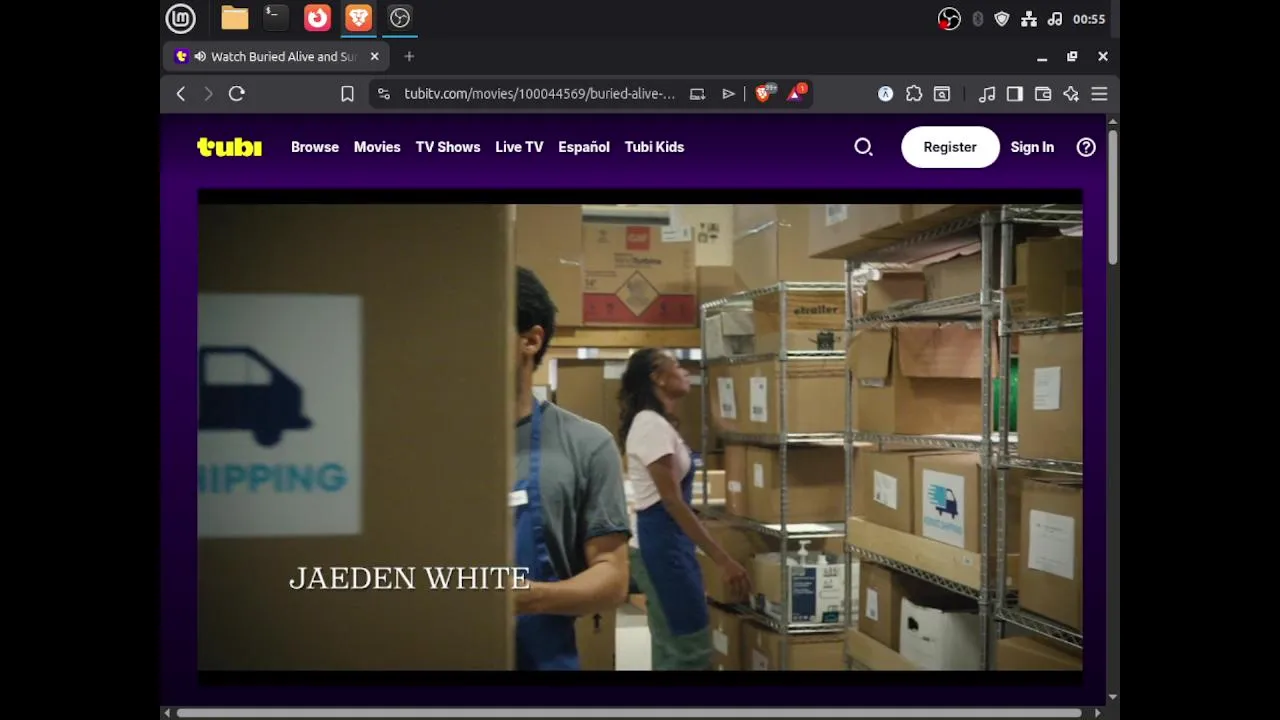Click the scroll up arrow
Viewport: 1280px width, 720px height.
(1113, 121)
